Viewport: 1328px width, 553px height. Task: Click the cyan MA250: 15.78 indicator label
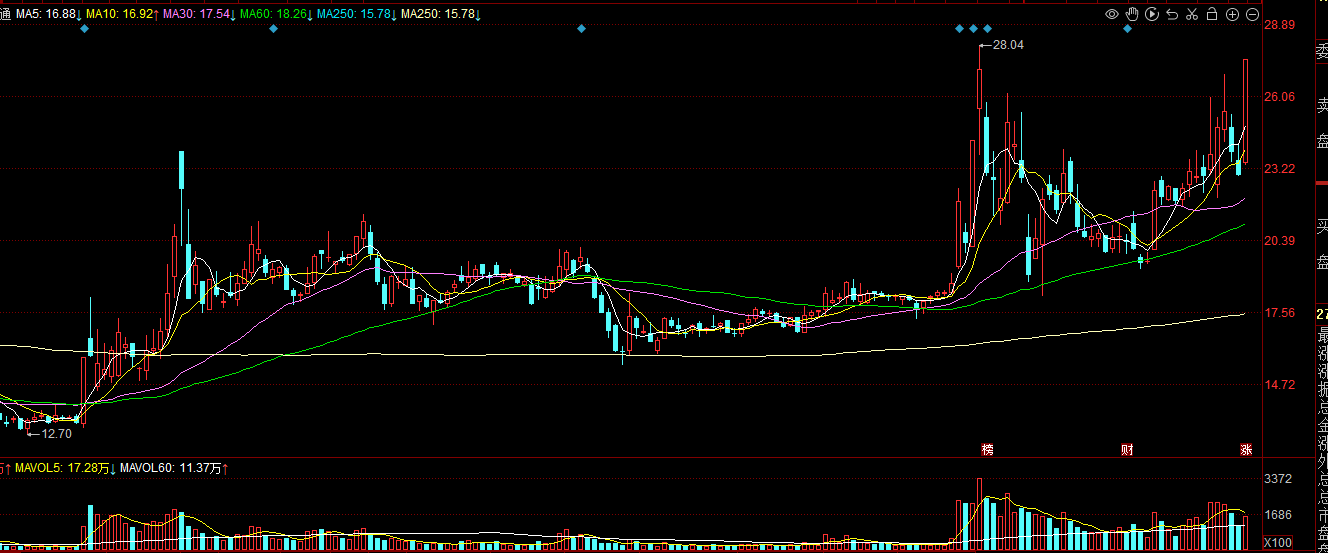tap(356, 14)
